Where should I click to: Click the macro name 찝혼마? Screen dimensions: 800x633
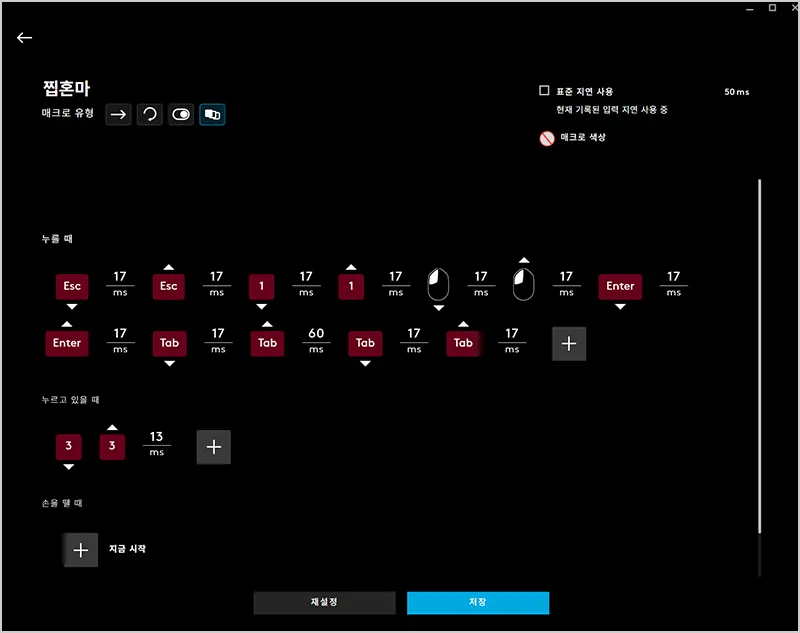click(x=68, y=89)
